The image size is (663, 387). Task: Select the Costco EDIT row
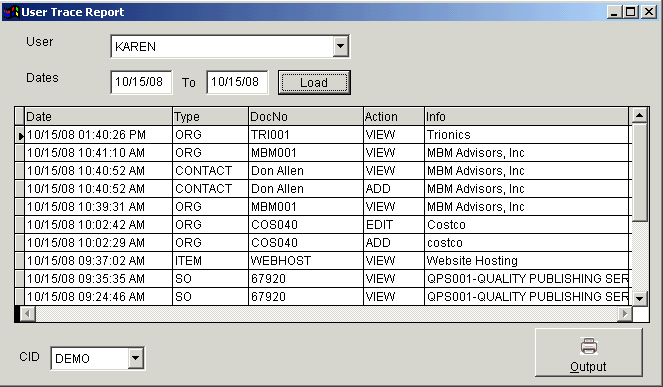pyautogui.click(x=323, y=225)
